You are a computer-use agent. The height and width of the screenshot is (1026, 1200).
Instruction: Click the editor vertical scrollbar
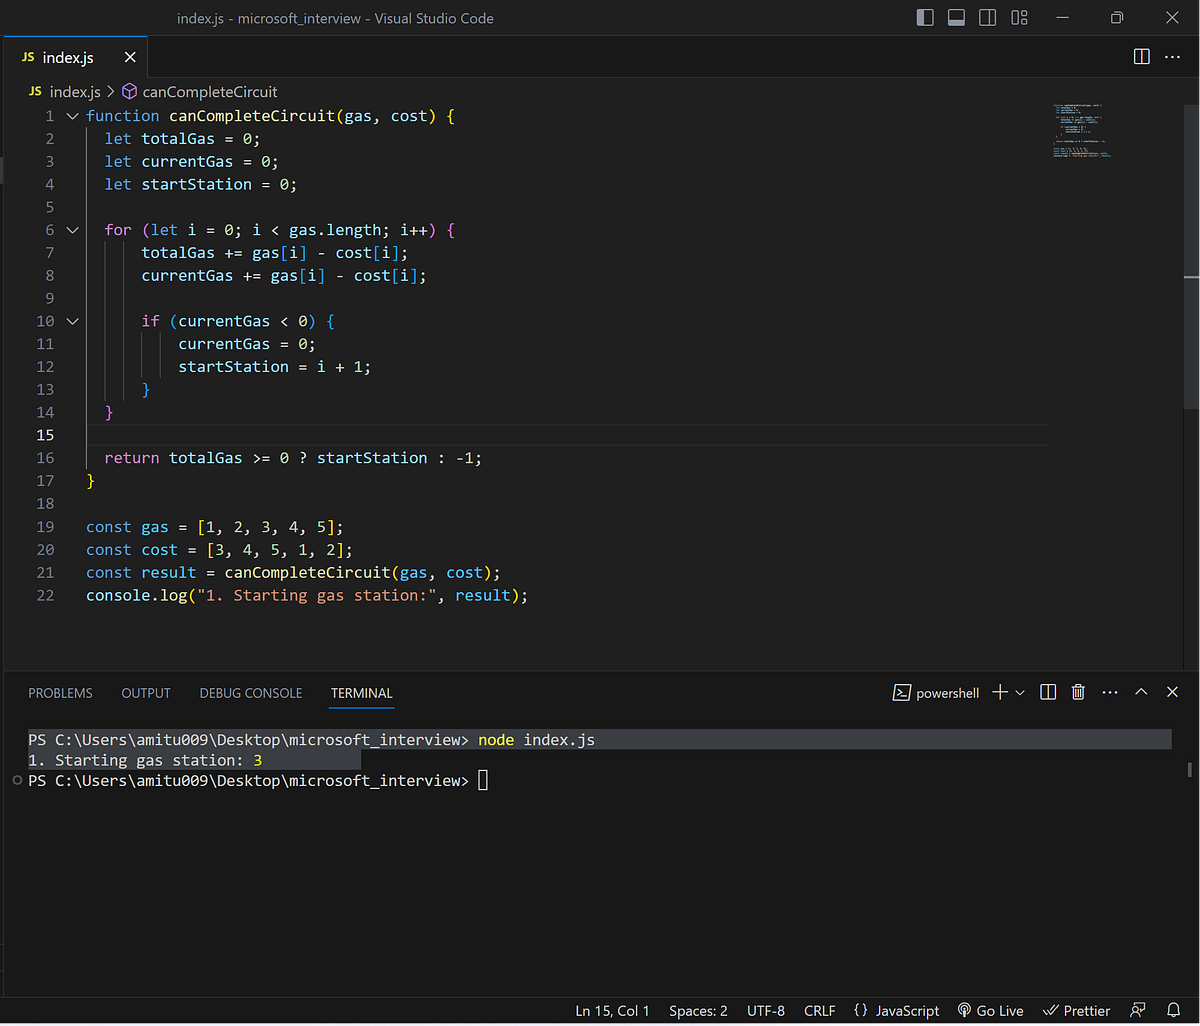click(1191, 255)
